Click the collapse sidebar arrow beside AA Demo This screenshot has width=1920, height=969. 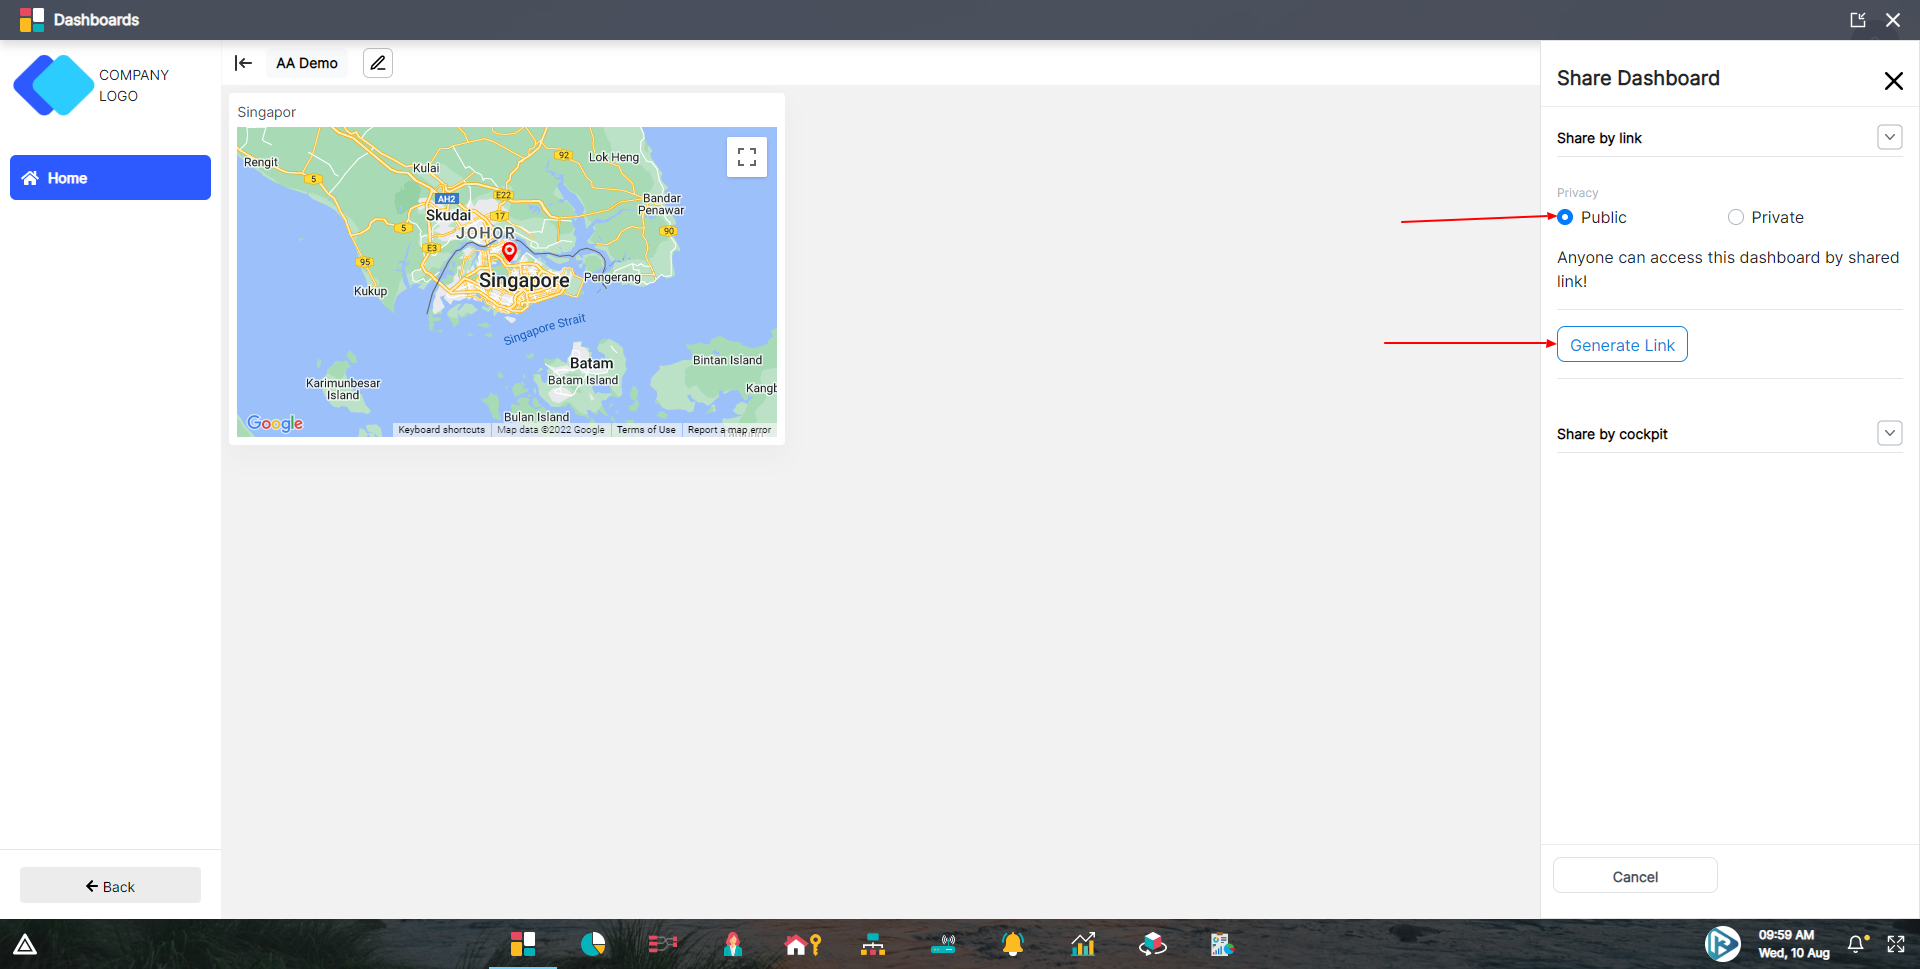coord(243,62)
